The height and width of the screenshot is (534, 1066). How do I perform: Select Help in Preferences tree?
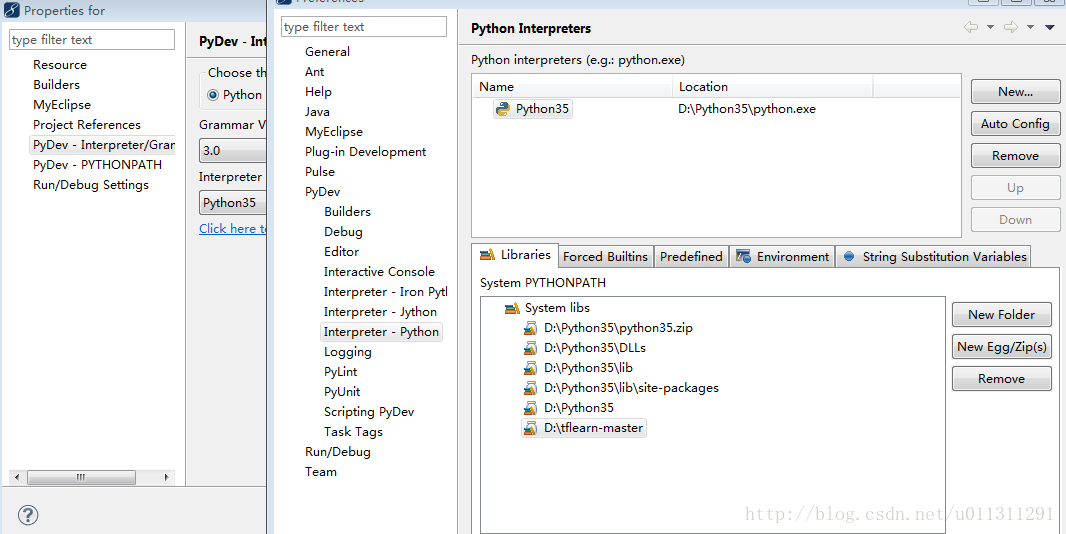(318, 92)
